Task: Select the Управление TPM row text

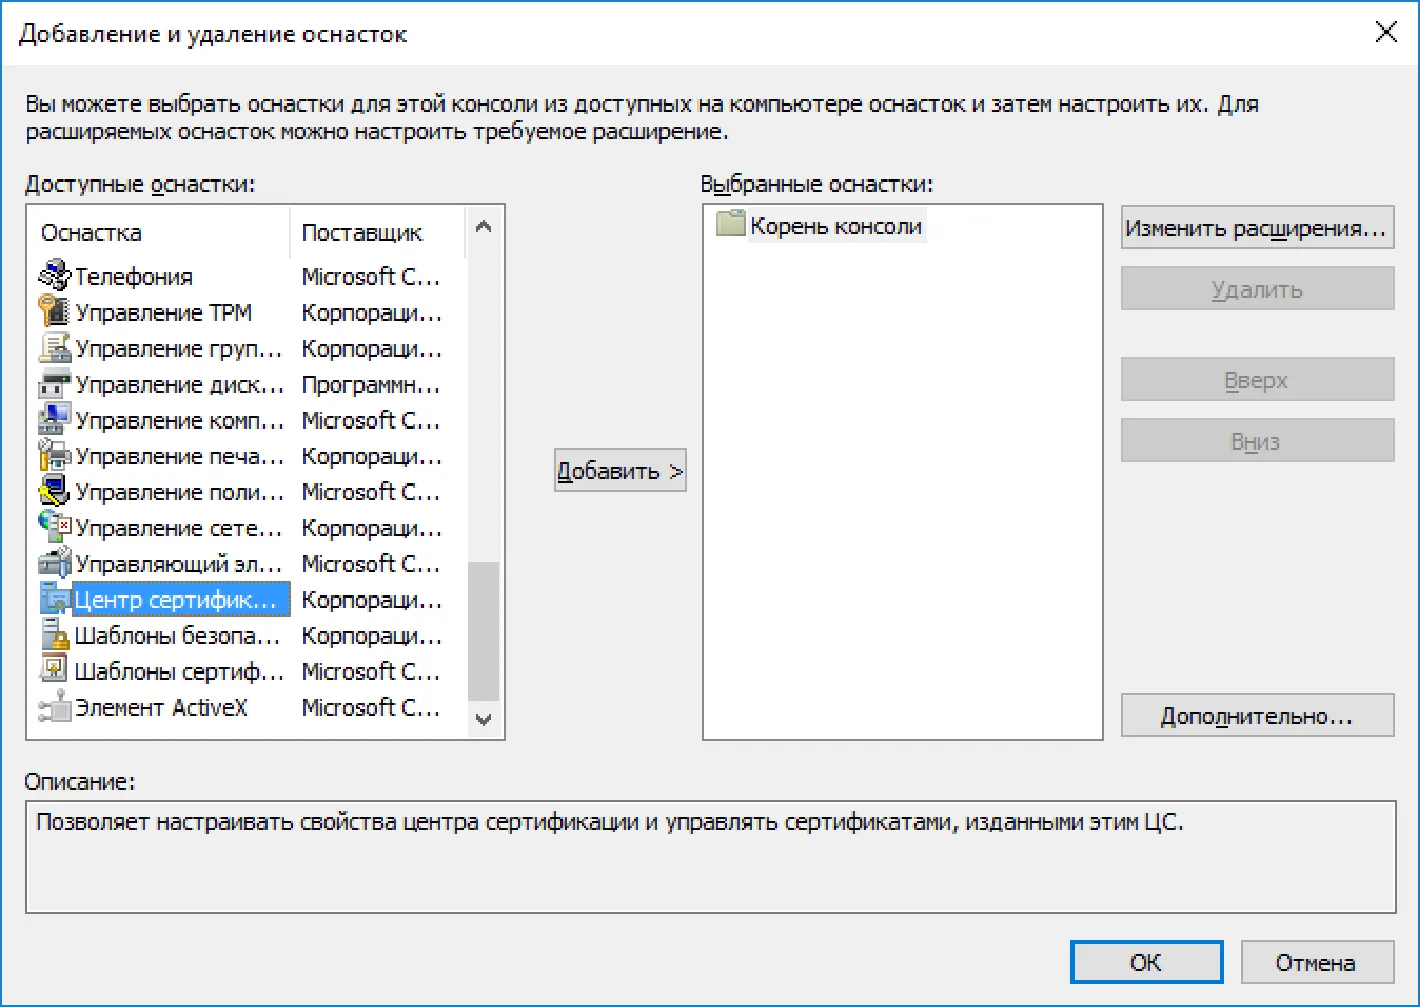Action: [164, 312]
